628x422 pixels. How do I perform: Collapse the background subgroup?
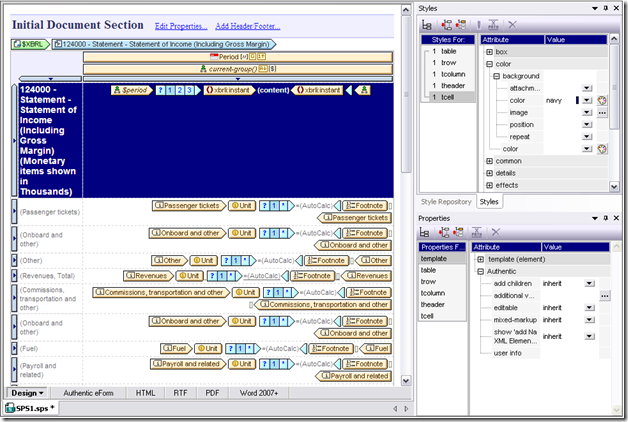pyautogui.click(x=496, y=76)
